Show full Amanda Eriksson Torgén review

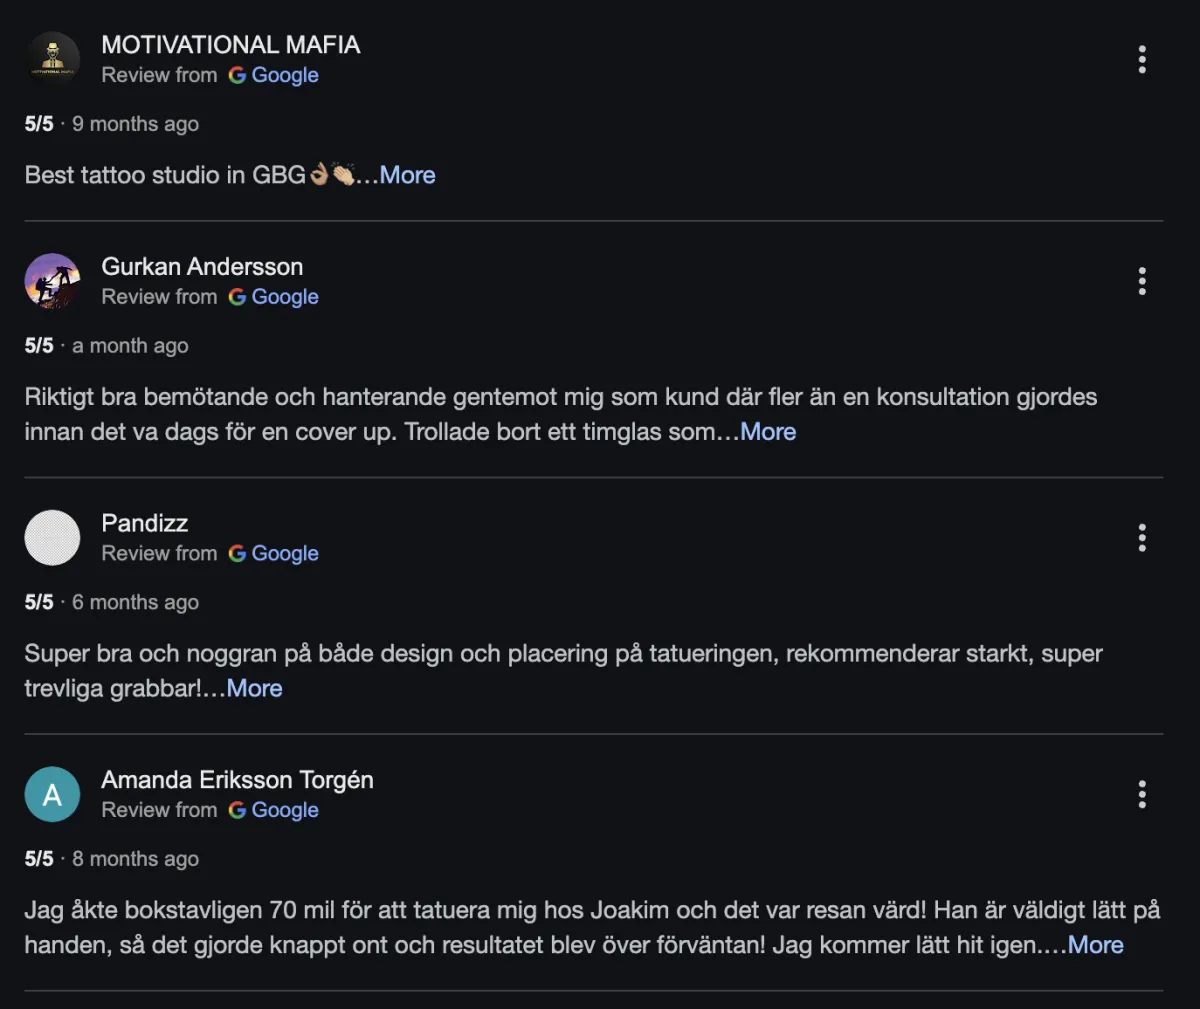1095,946
